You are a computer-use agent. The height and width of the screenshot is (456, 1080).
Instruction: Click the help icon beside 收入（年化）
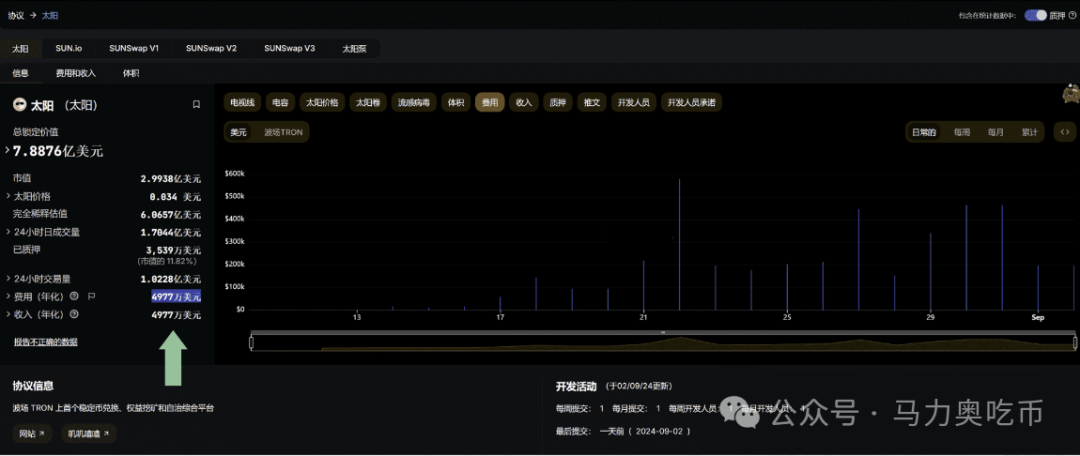[x=74, y=314]
